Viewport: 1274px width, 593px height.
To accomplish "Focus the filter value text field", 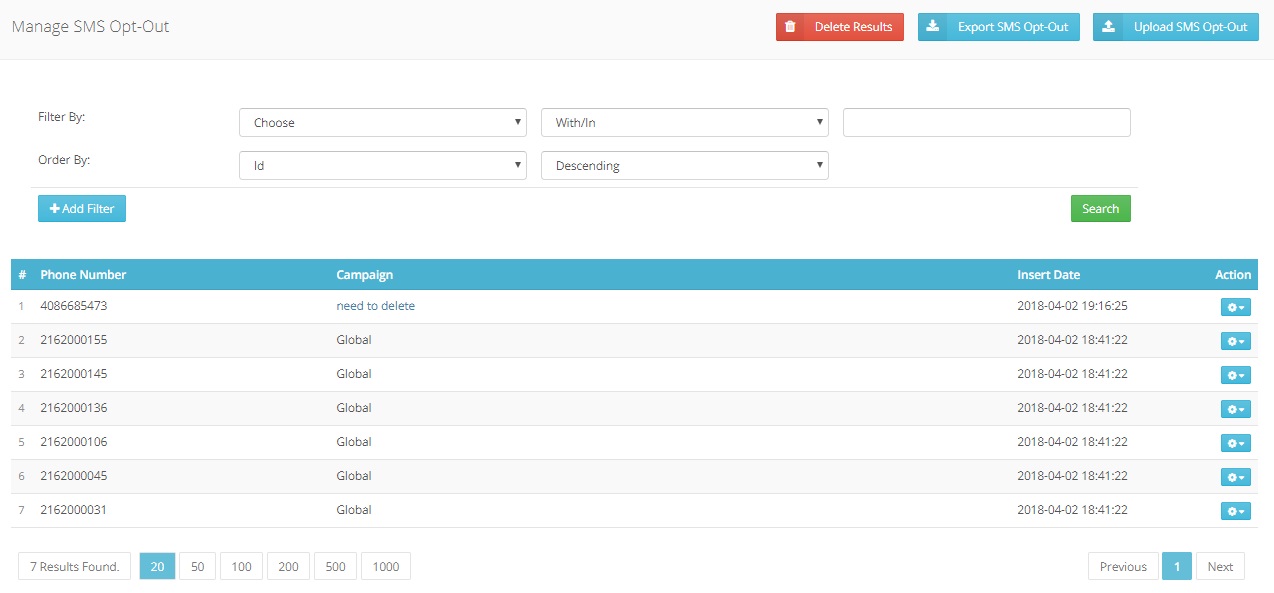I will point(987,123).
